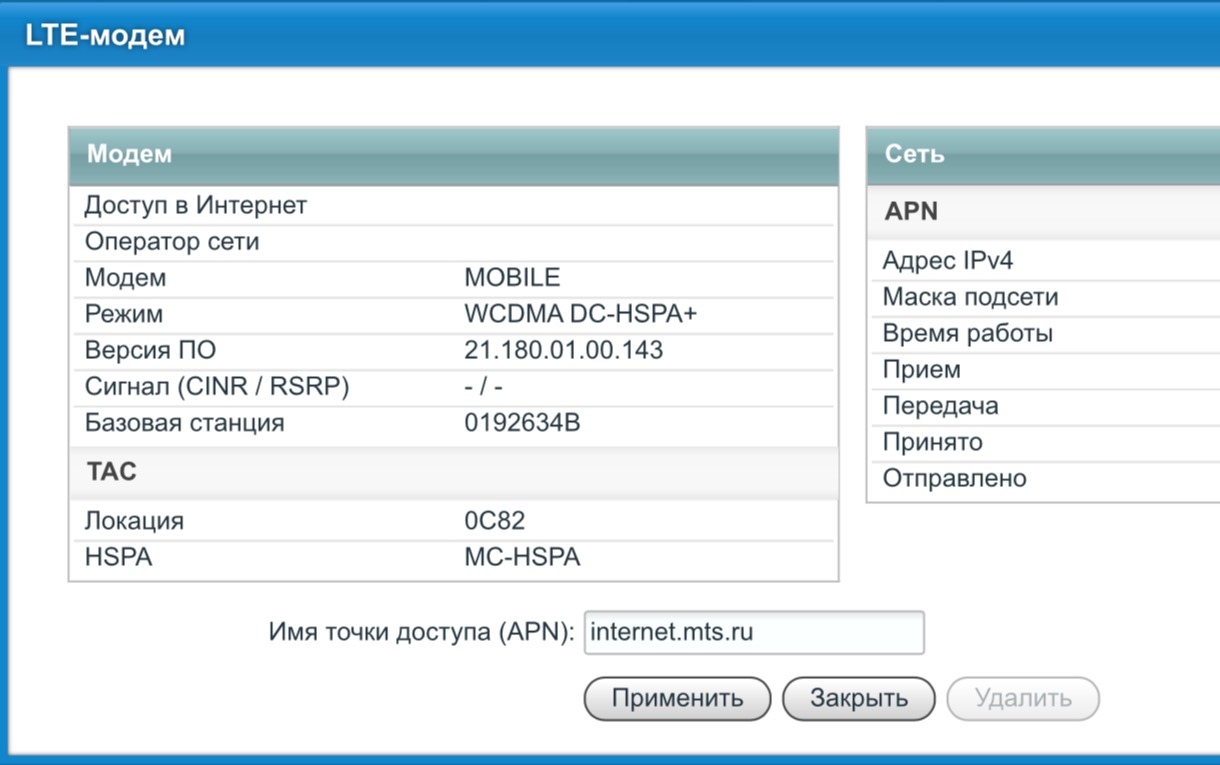This screenshot has width=1220, height=765.
Task: Click the greyed-out Удалить button
Action: tap(1023, 698)
